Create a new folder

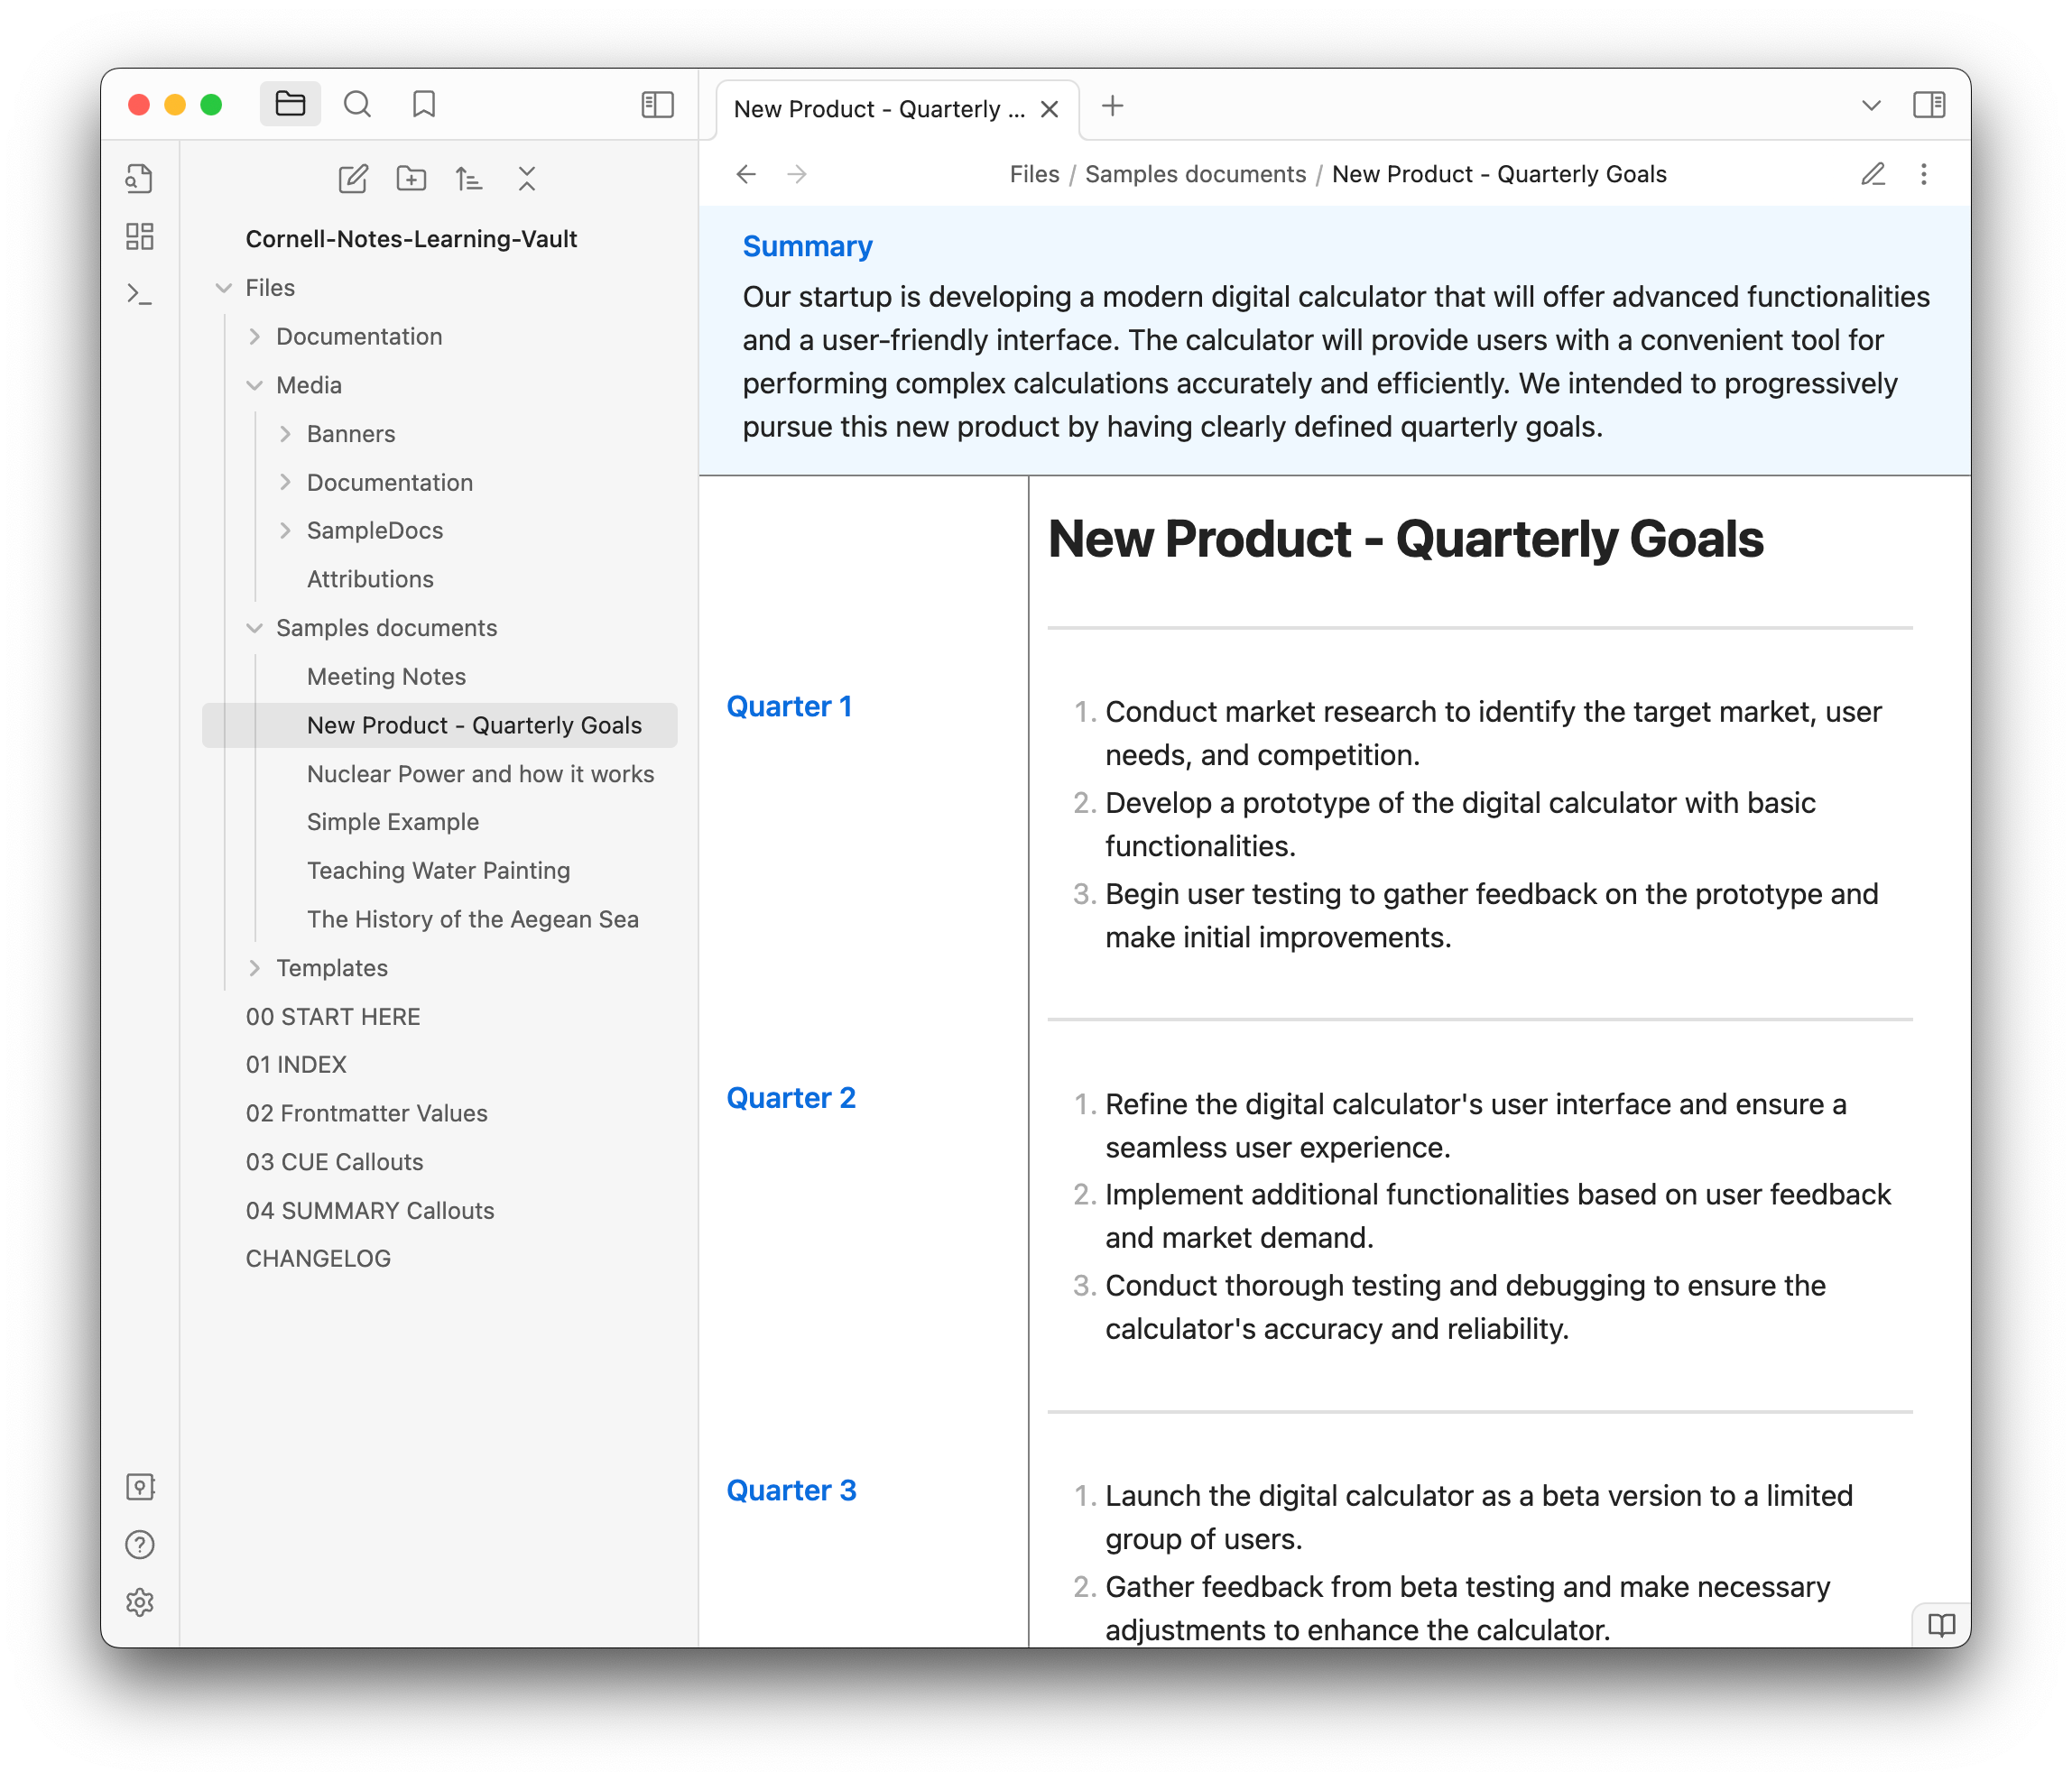click(411, 179)
